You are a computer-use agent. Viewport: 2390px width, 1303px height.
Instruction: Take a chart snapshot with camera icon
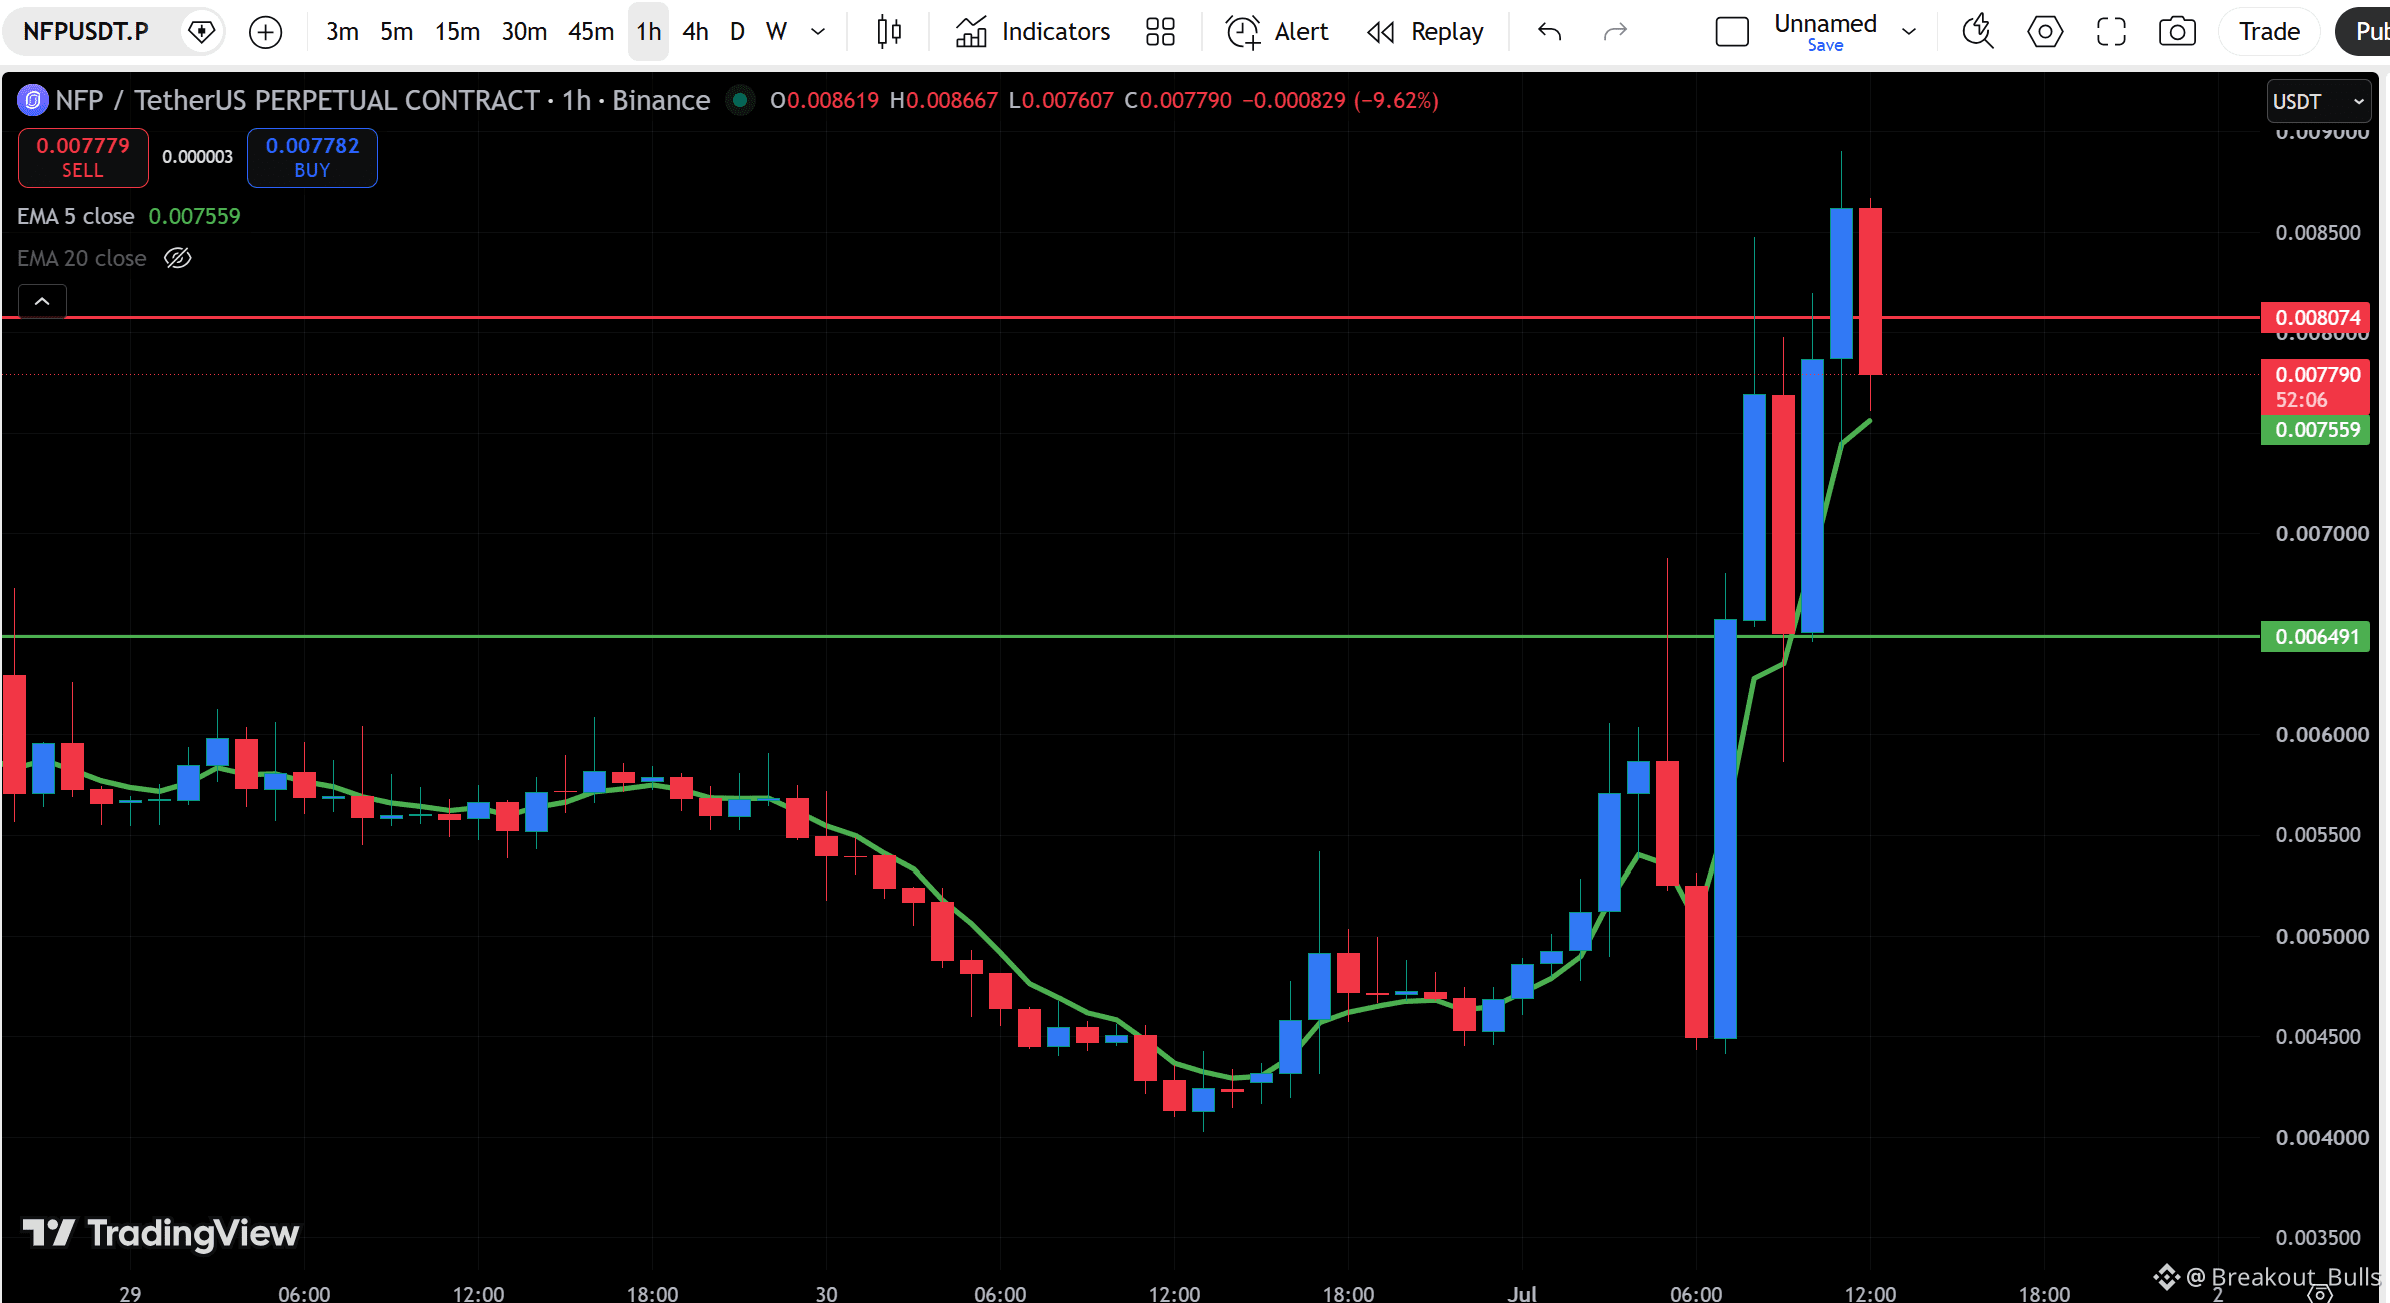click(2177, 32)
